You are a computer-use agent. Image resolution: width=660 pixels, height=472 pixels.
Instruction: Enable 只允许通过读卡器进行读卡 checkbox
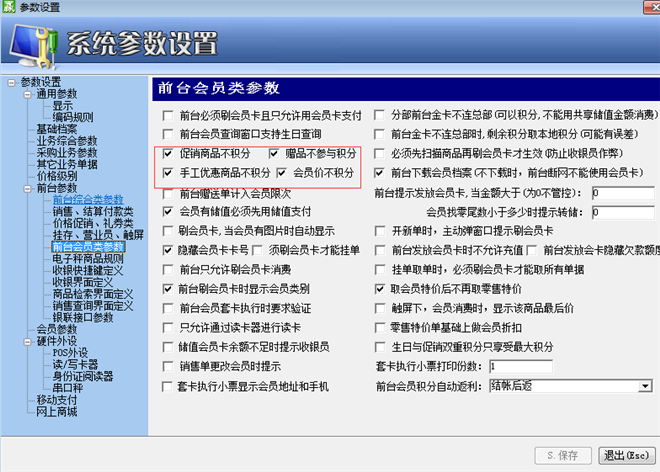[x=168, y=328]
